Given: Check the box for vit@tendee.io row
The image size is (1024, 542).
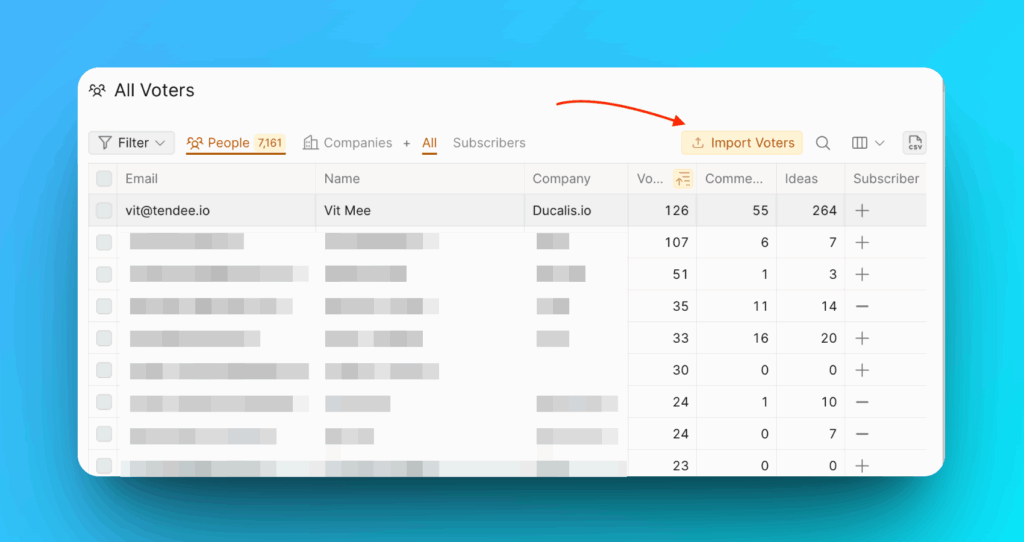Looking at the screenshot, I should click(104, 211).
